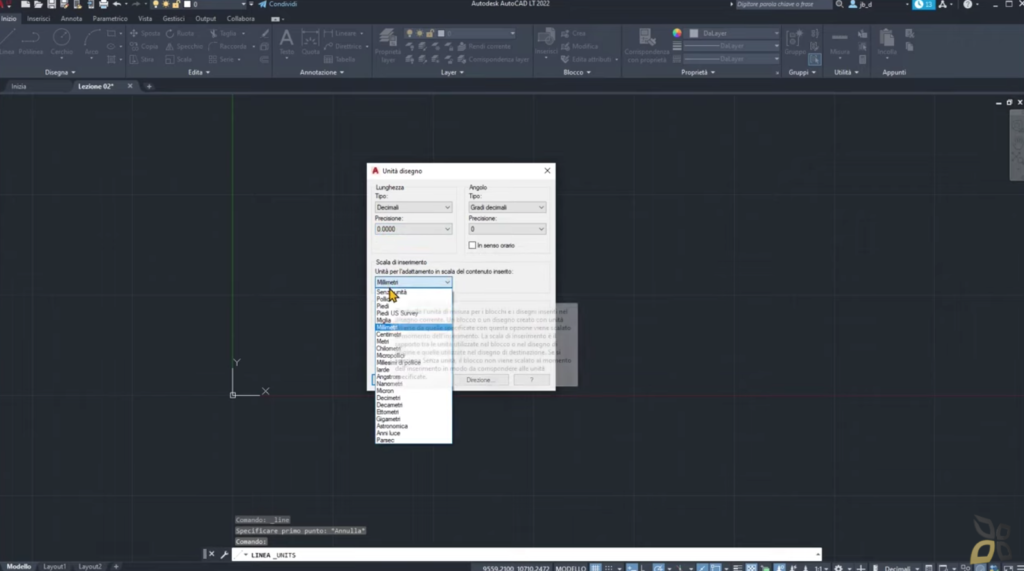
Task: Expand the Edita panel
Action: pos(199,73)
